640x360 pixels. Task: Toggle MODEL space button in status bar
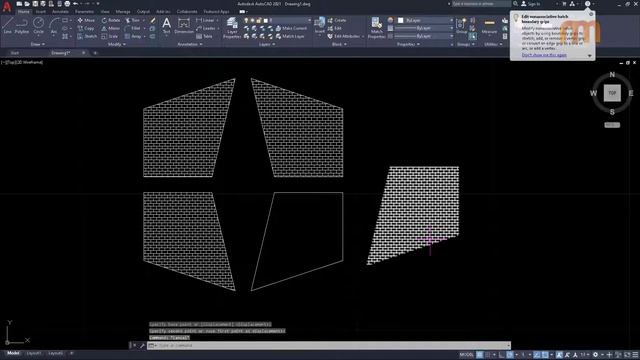[466, 355]
